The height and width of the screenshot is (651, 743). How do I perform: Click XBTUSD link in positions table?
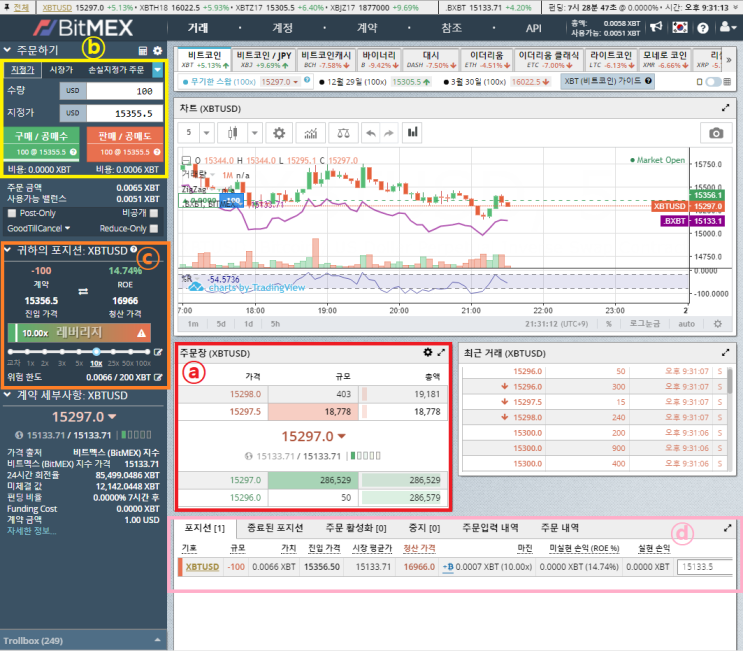[x=202, y=567]
